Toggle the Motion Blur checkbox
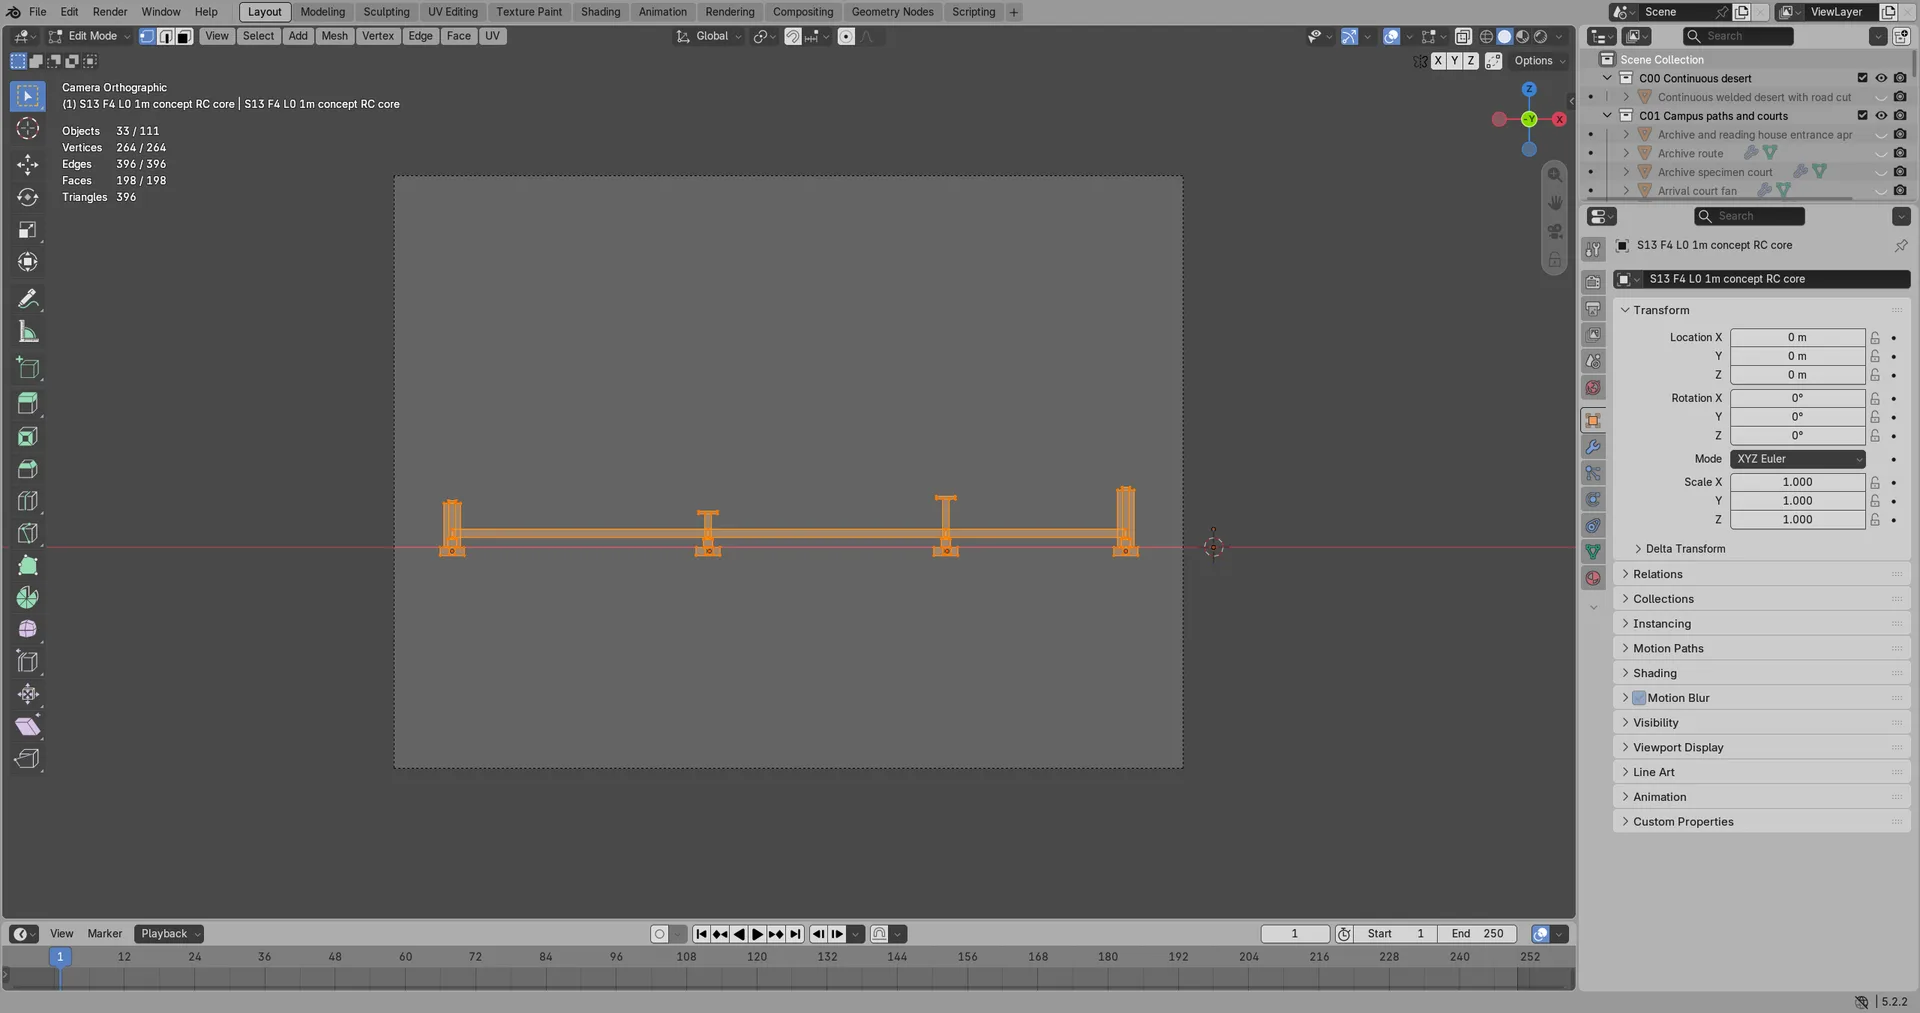 click(x=1639, y=698)
